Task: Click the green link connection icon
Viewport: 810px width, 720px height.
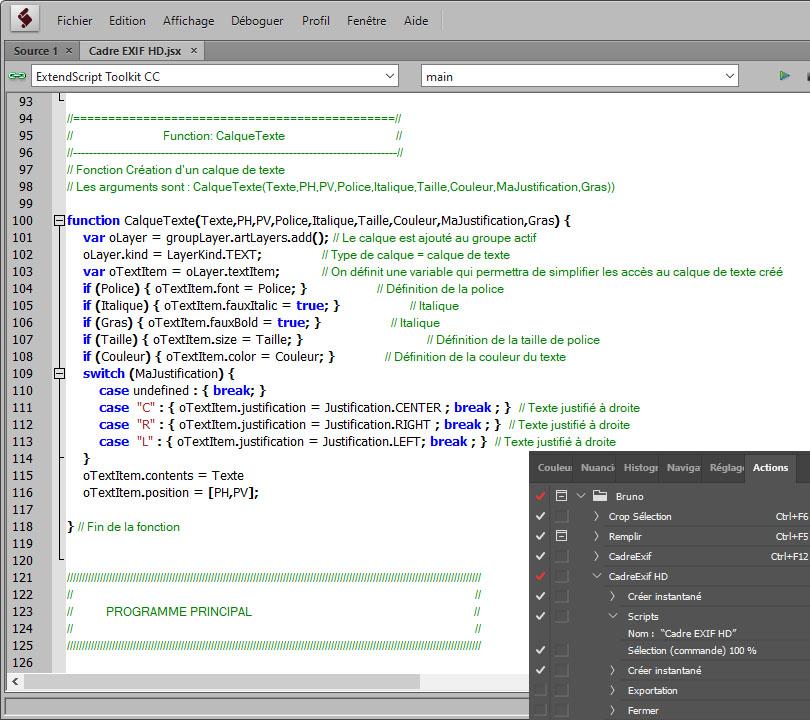Action: coord(16,76)
